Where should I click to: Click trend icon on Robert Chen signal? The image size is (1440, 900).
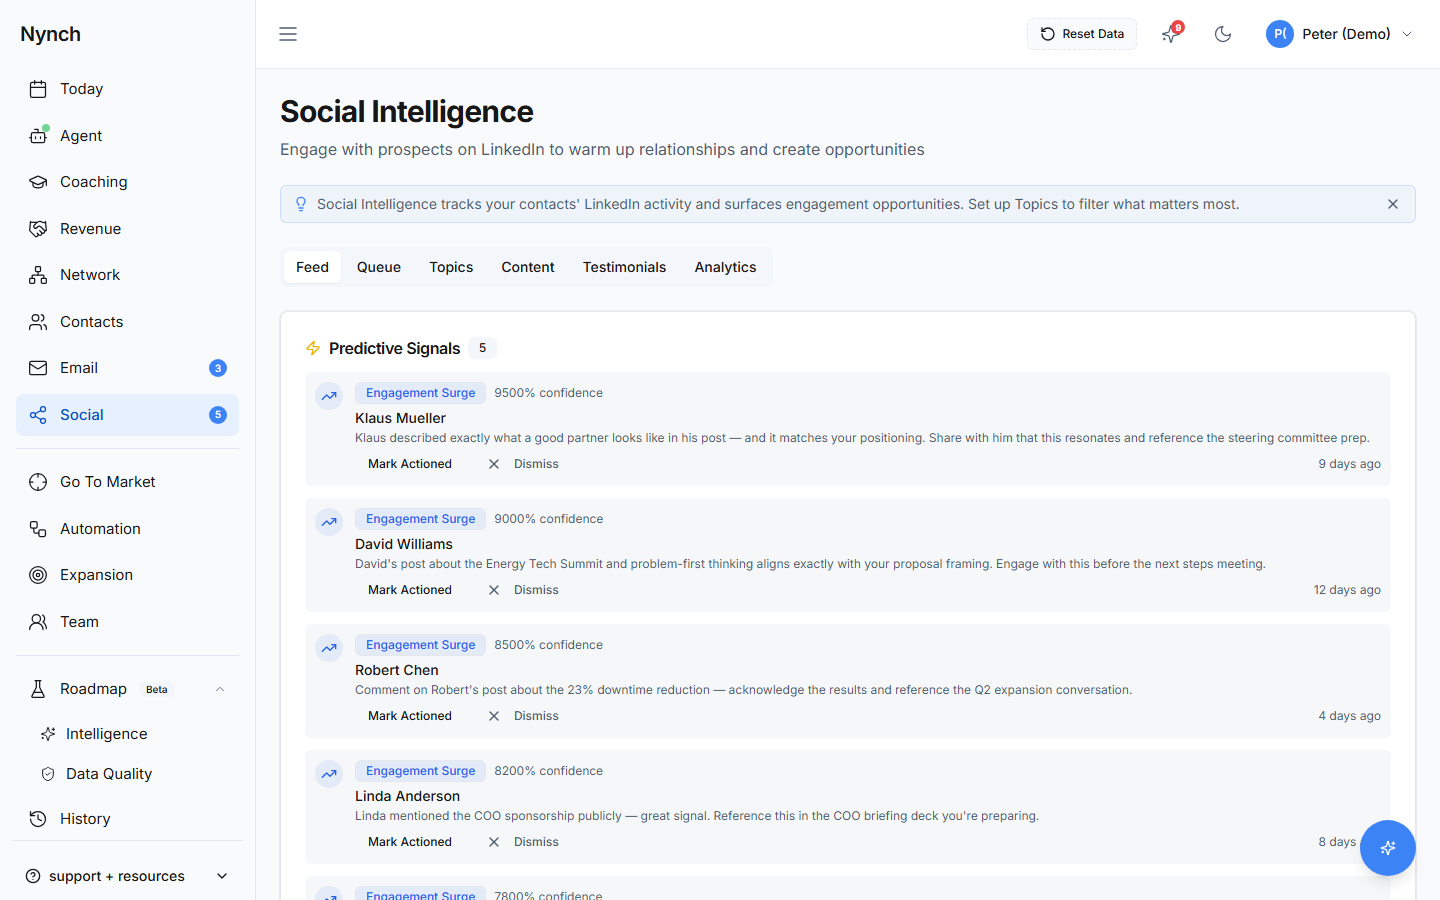[329, 648]
